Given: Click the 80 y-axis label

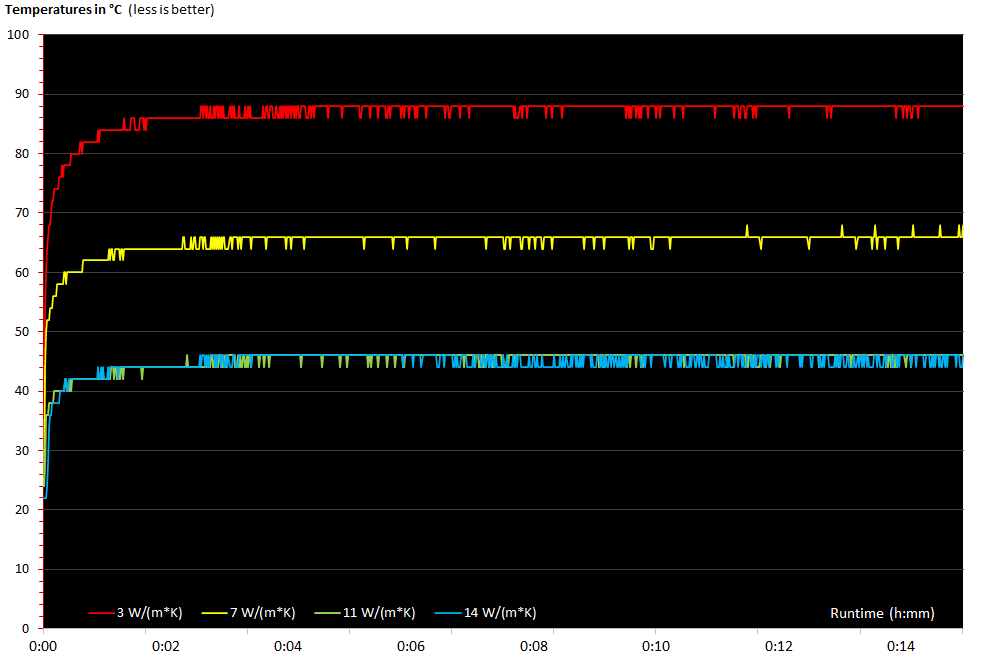Looking at the screenshot, I should tap(21, 154).
